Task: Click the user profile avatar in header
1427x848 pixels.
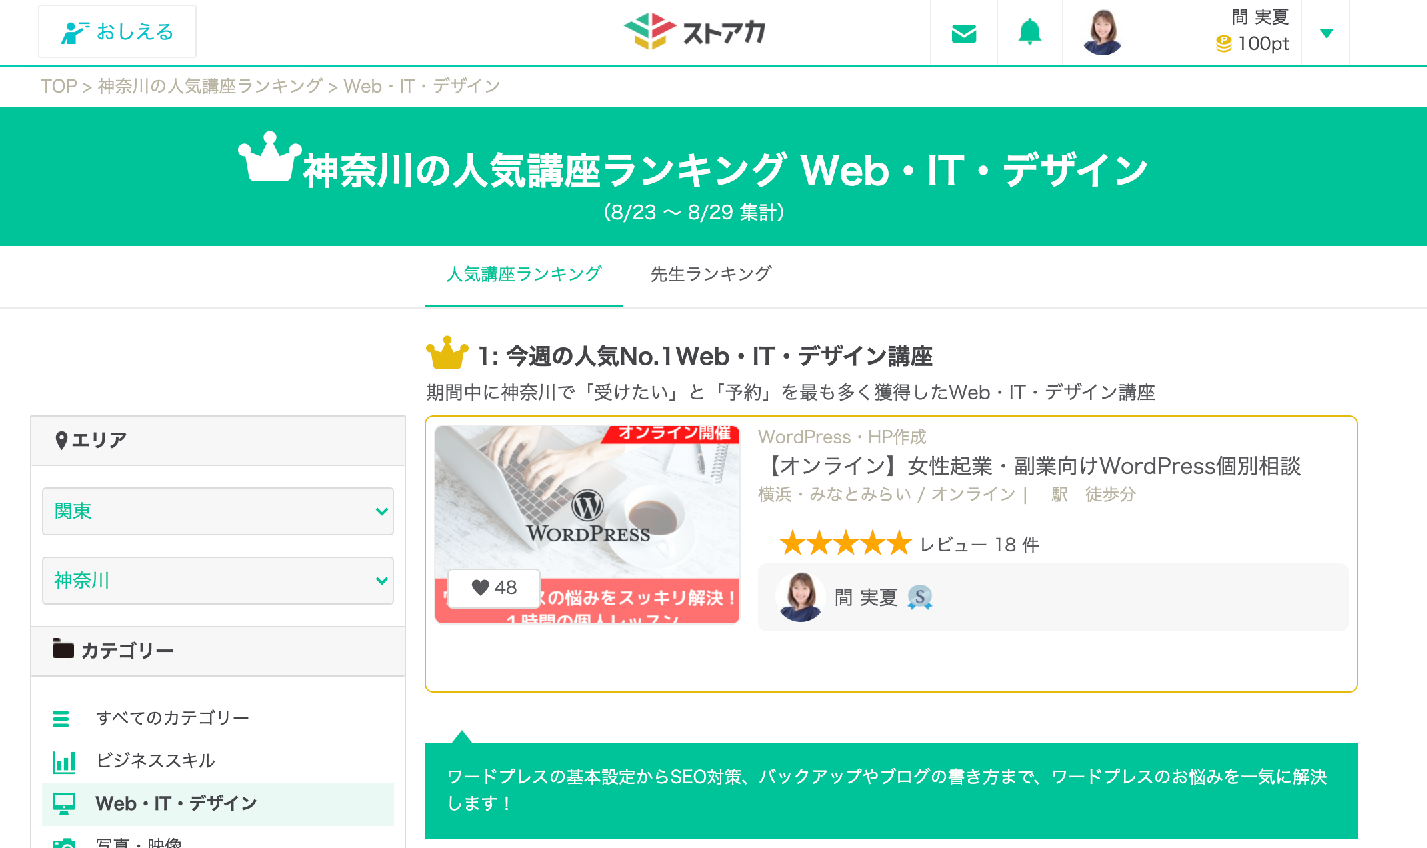Action: (1102, 32)
